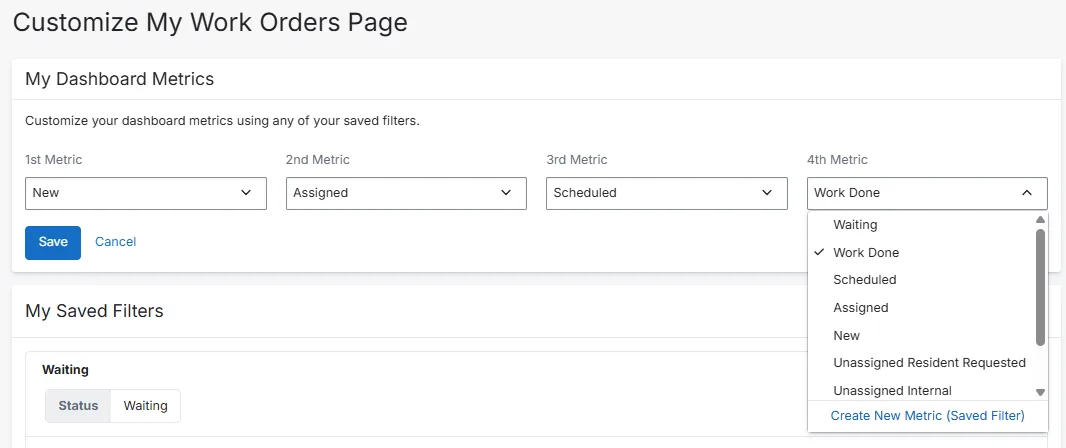Click the dropdown list scrollbar thumb
Viewport: 1066px width, 448px height.
[x=1039, y=287]
